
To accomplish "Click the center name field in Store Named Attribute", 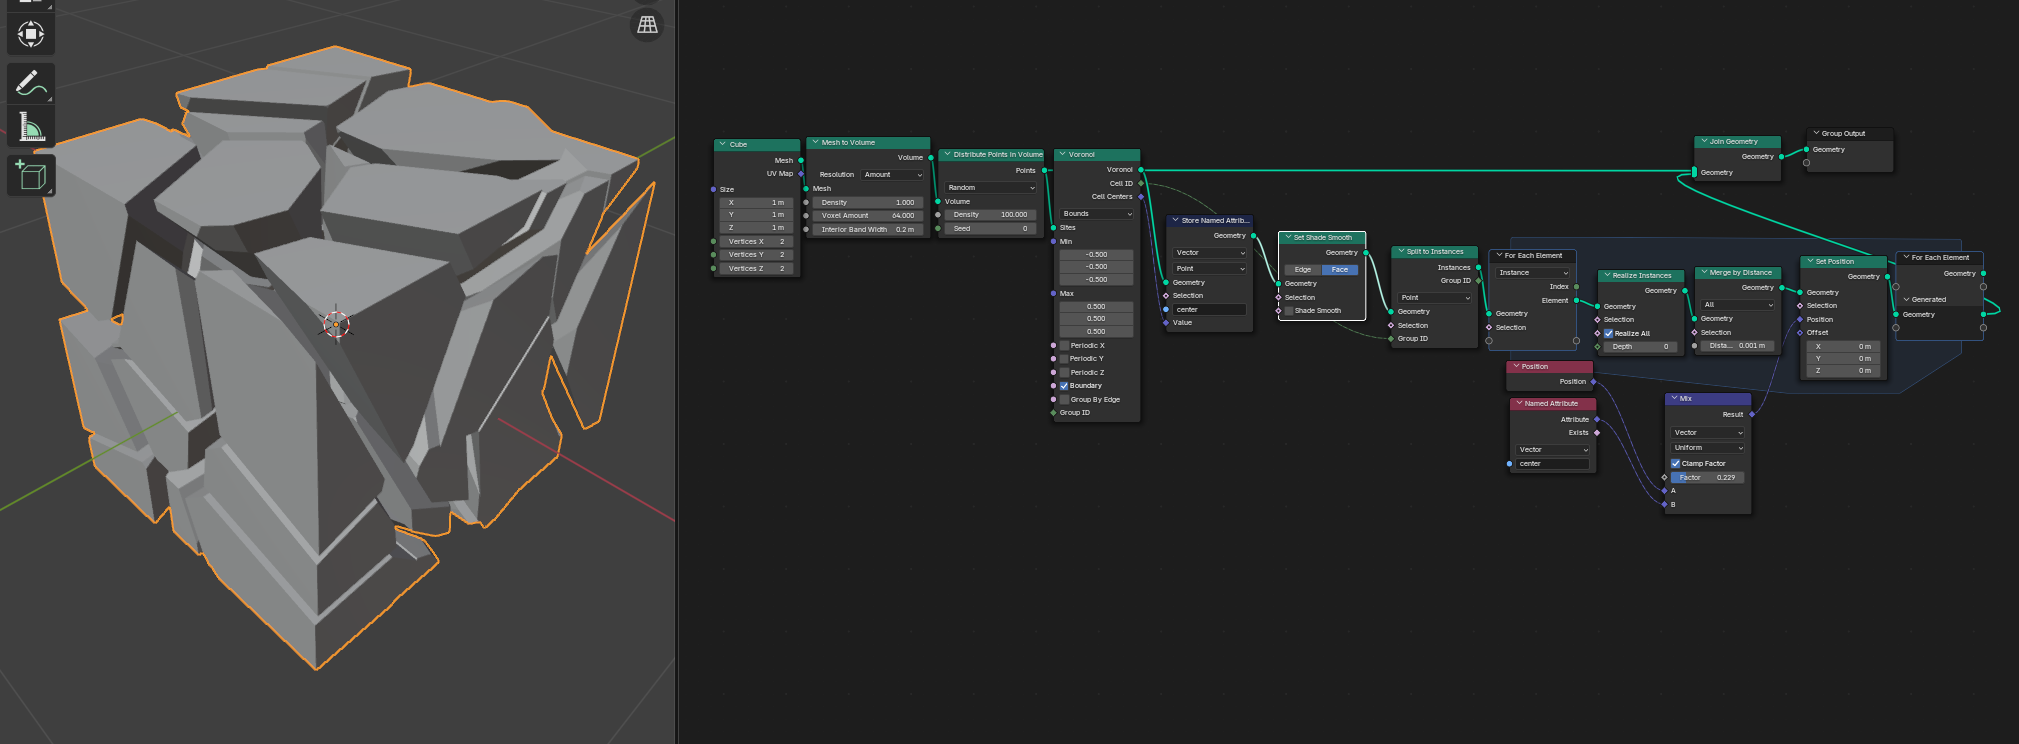I will 1210,310.
